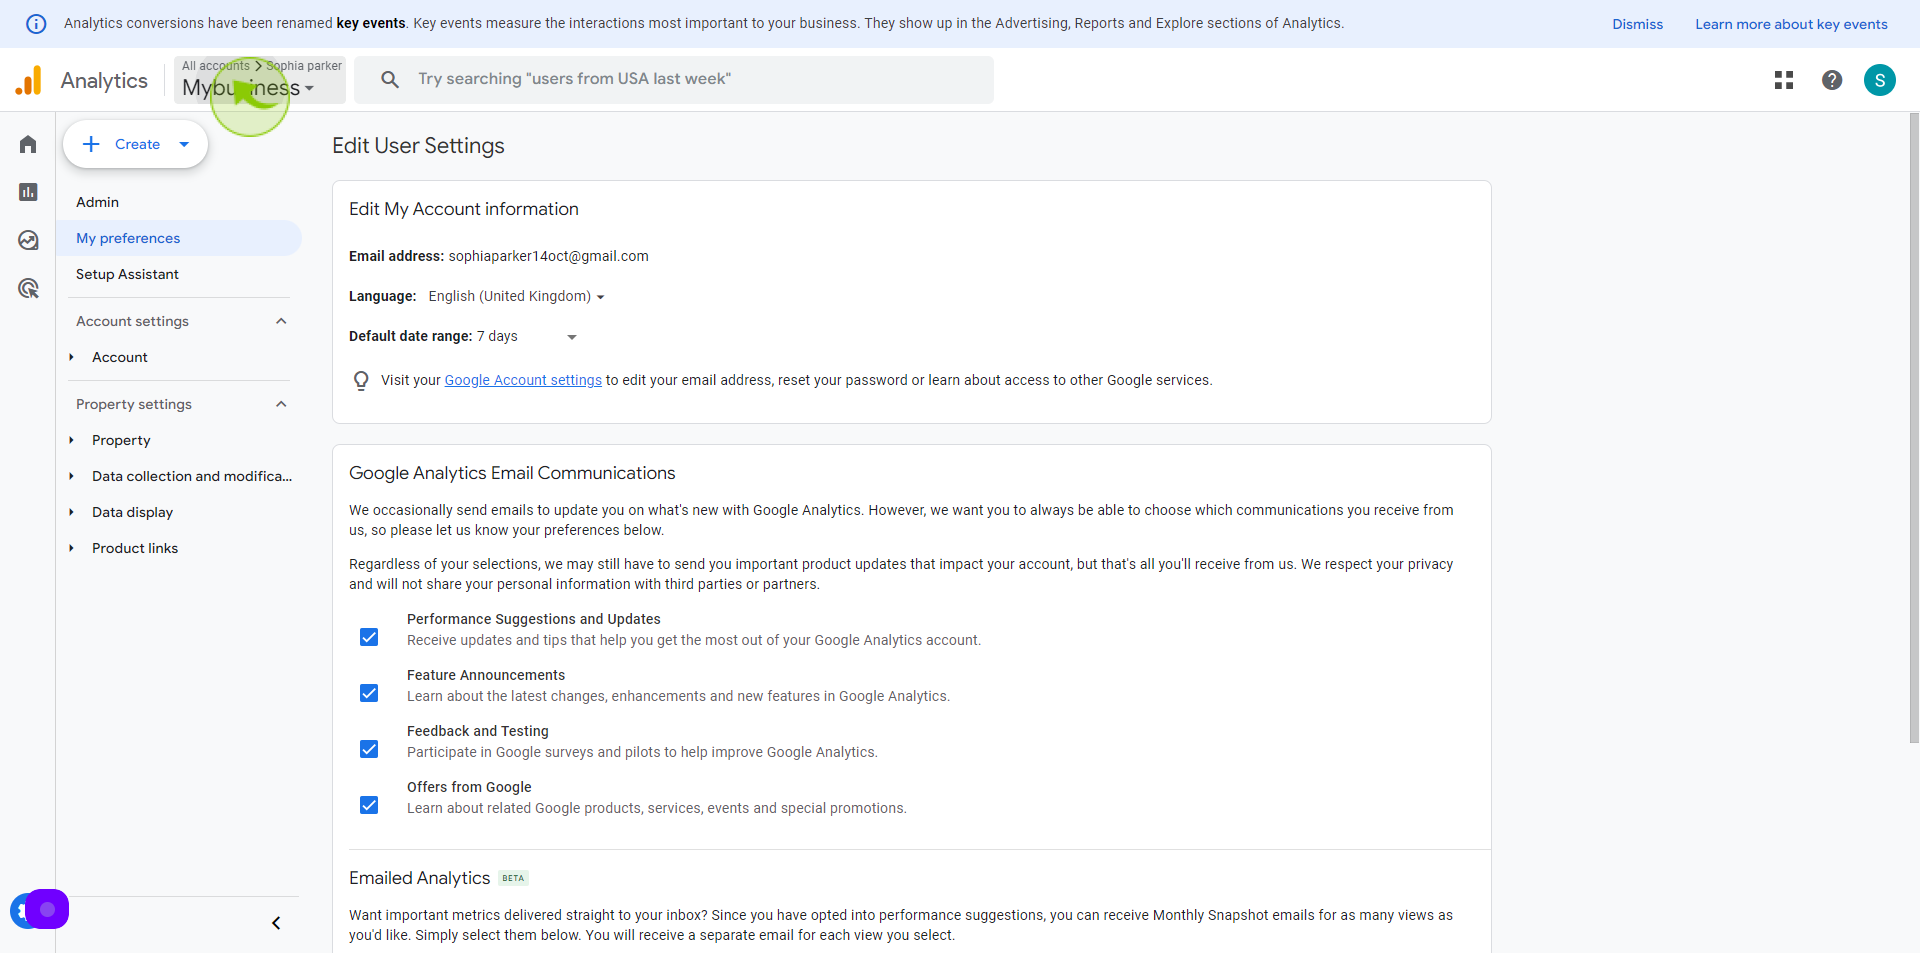Viewport: 1920px width, 953px height.
Task: Click the Google Analytics logo
Action: (29, 80)
